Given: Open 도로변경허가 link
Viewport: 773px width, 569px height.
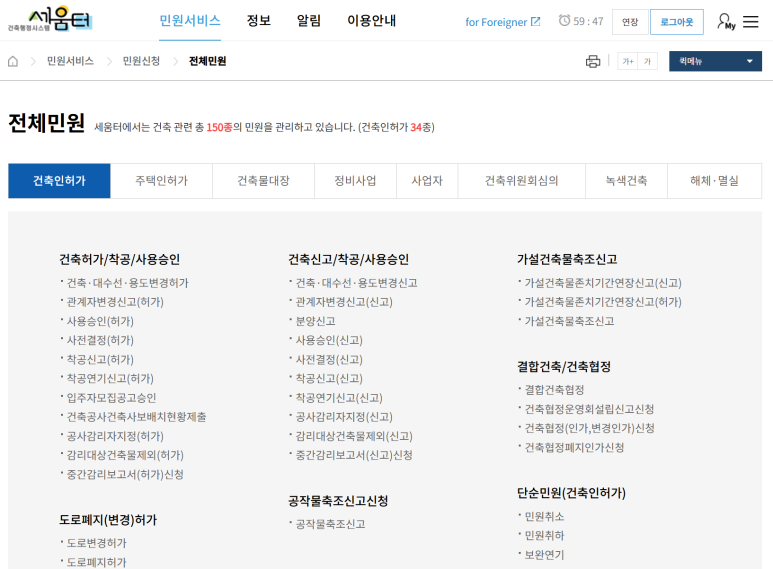Looking at the screenshot, I should (96, 543).
